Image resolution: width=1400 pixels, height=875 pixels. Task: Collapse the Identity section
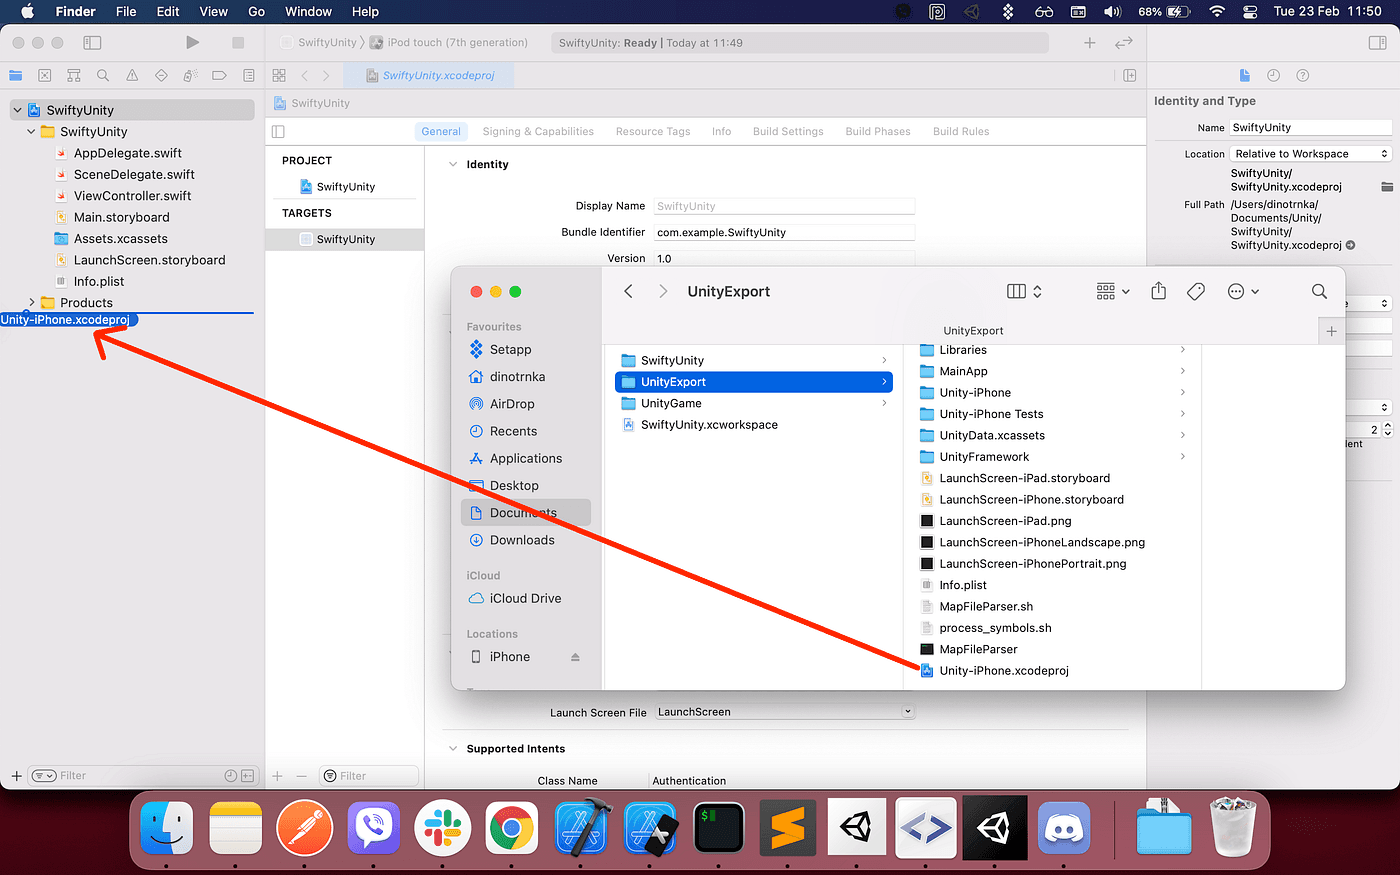tap(452, 164)
